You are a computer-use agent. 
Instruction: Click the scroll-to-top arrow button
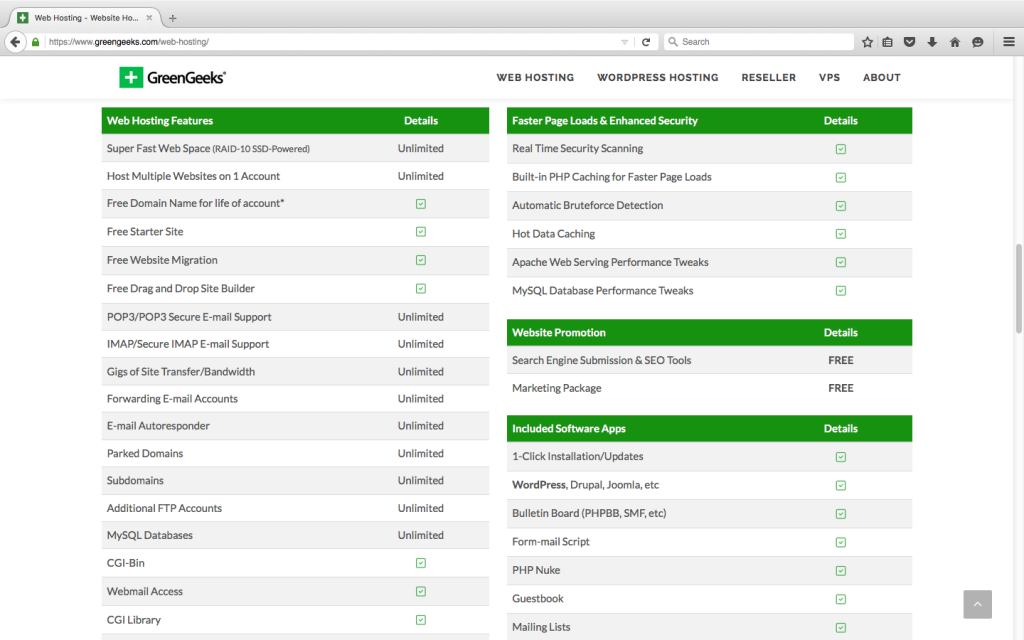tap(977, 604)
